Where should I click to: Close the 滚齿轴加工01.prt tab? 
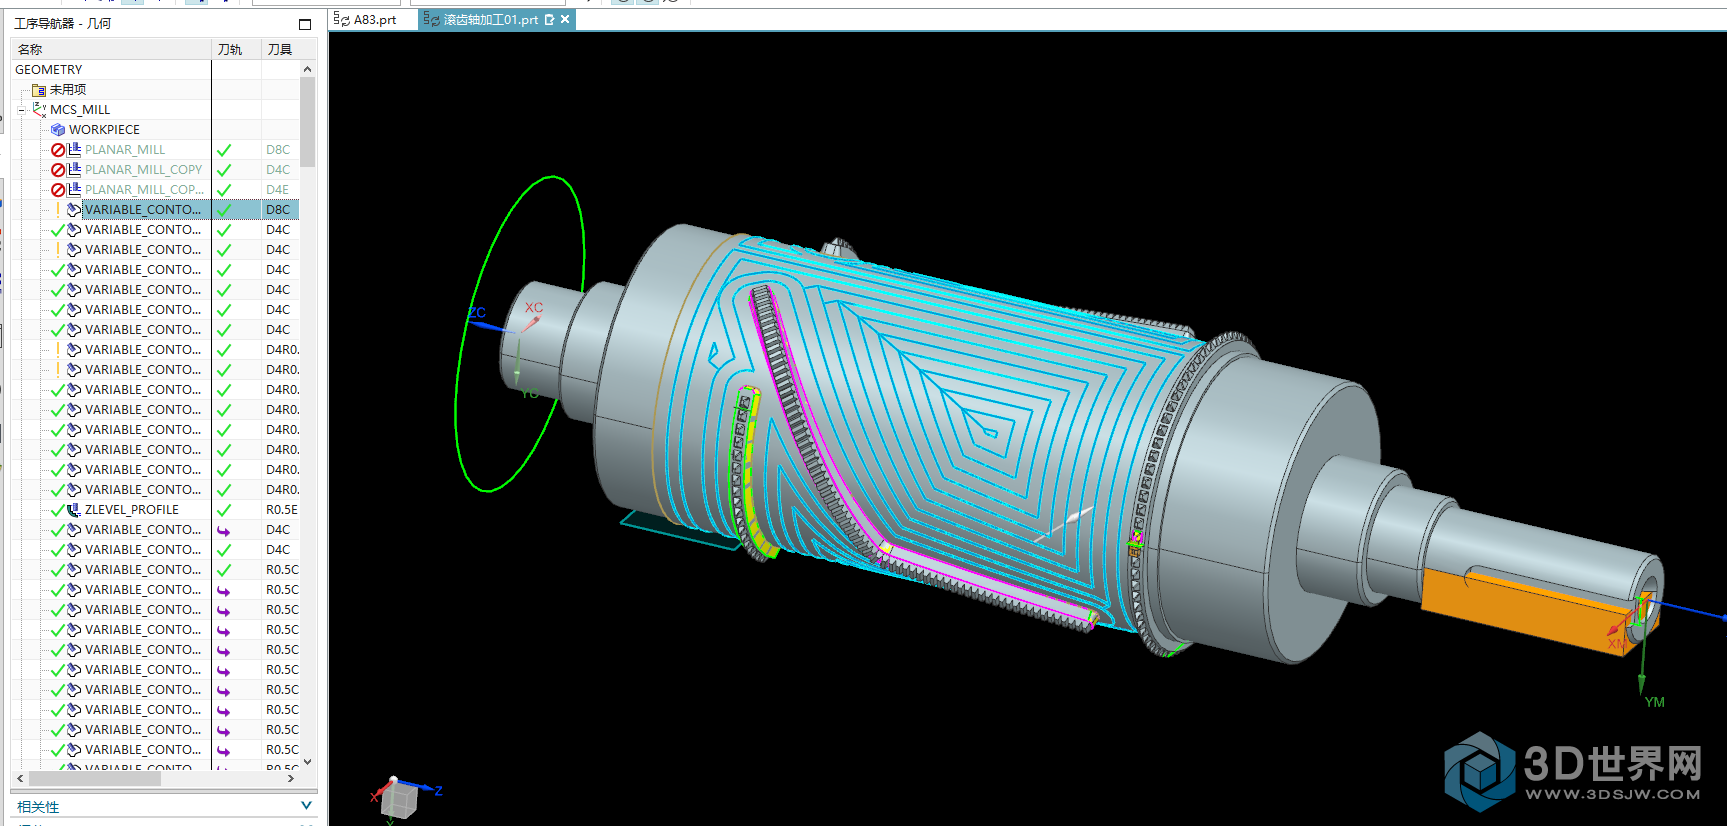coord(565,19)
